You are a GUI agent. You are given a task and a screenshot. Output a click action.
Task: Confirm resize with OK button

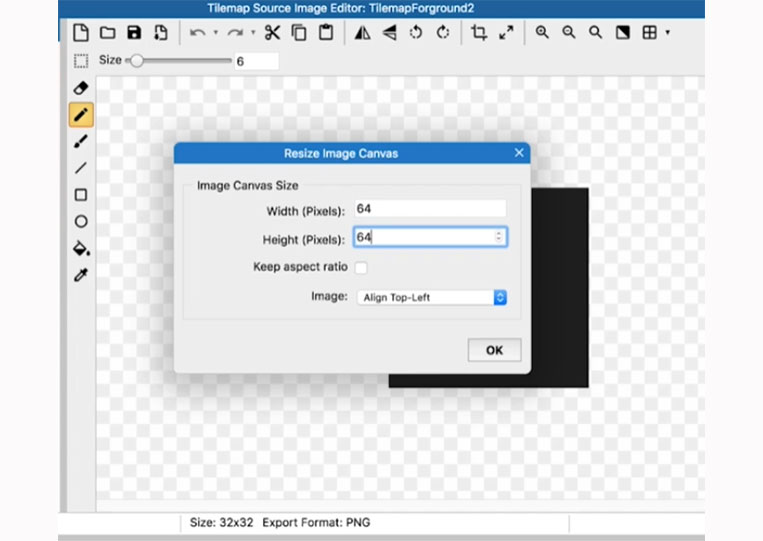[x=494, y=350]
